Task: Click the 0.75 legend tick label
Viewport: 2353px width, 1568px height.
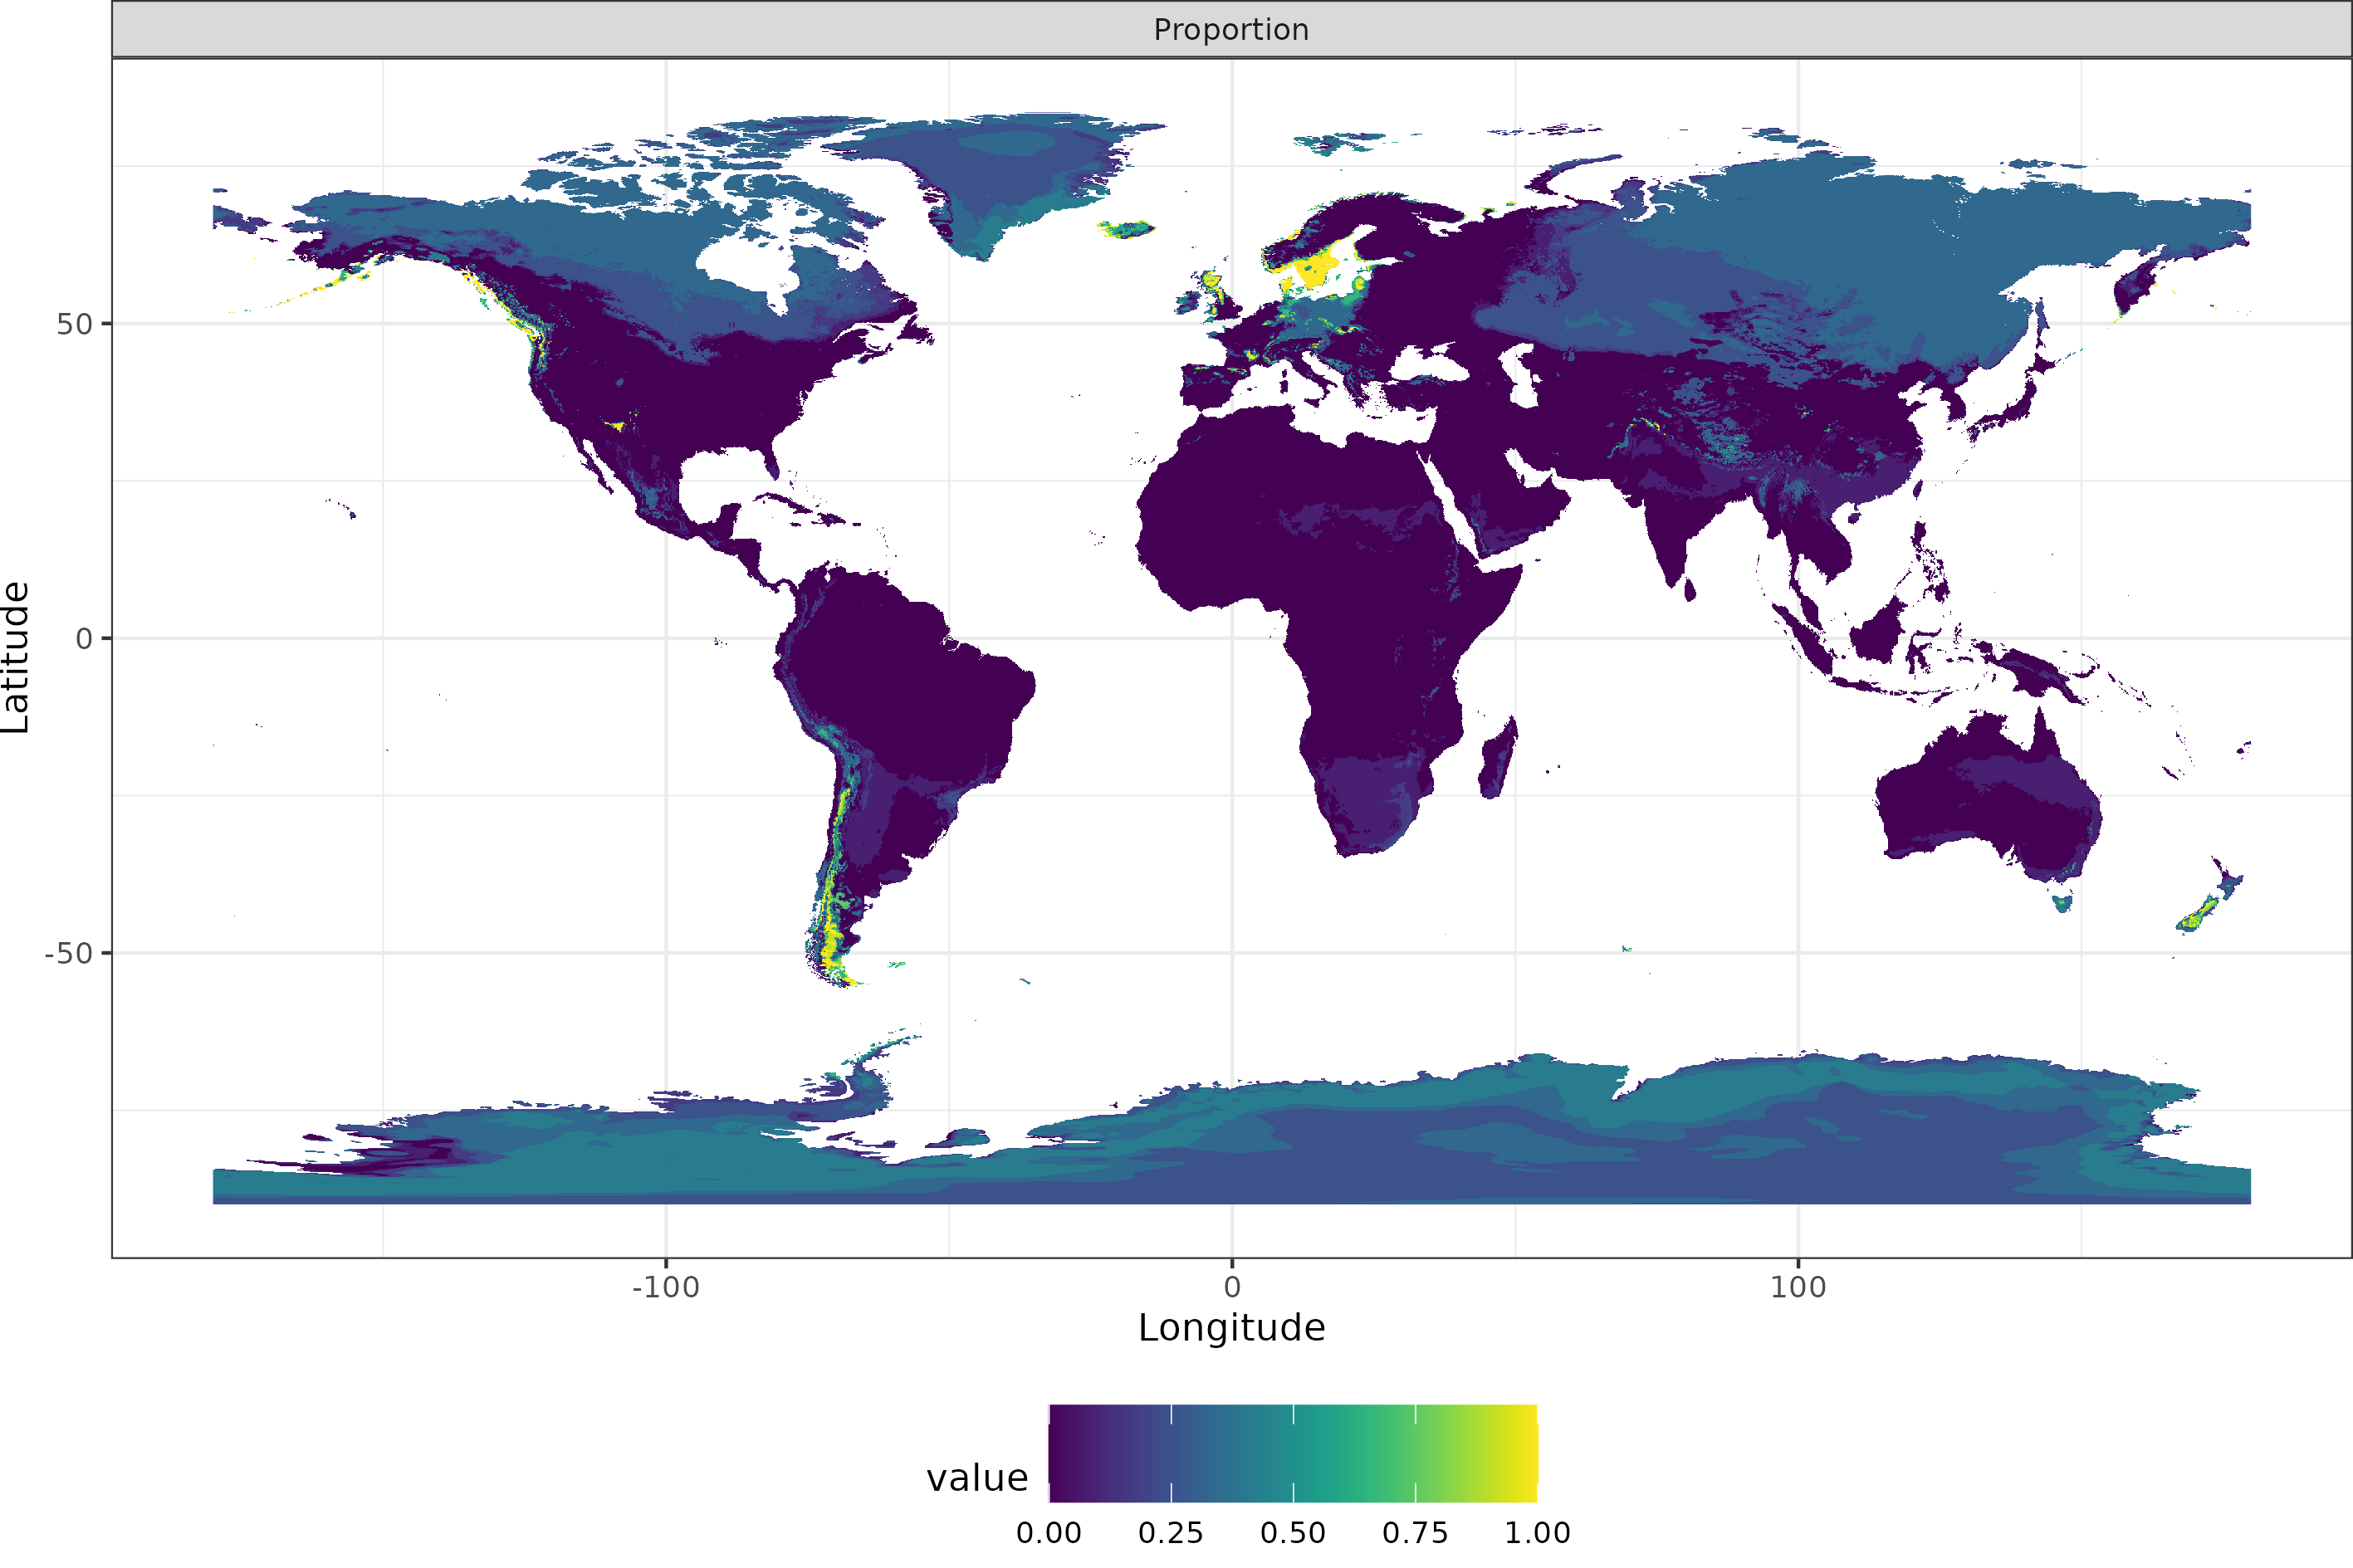Action: tap(1416, 1532)
